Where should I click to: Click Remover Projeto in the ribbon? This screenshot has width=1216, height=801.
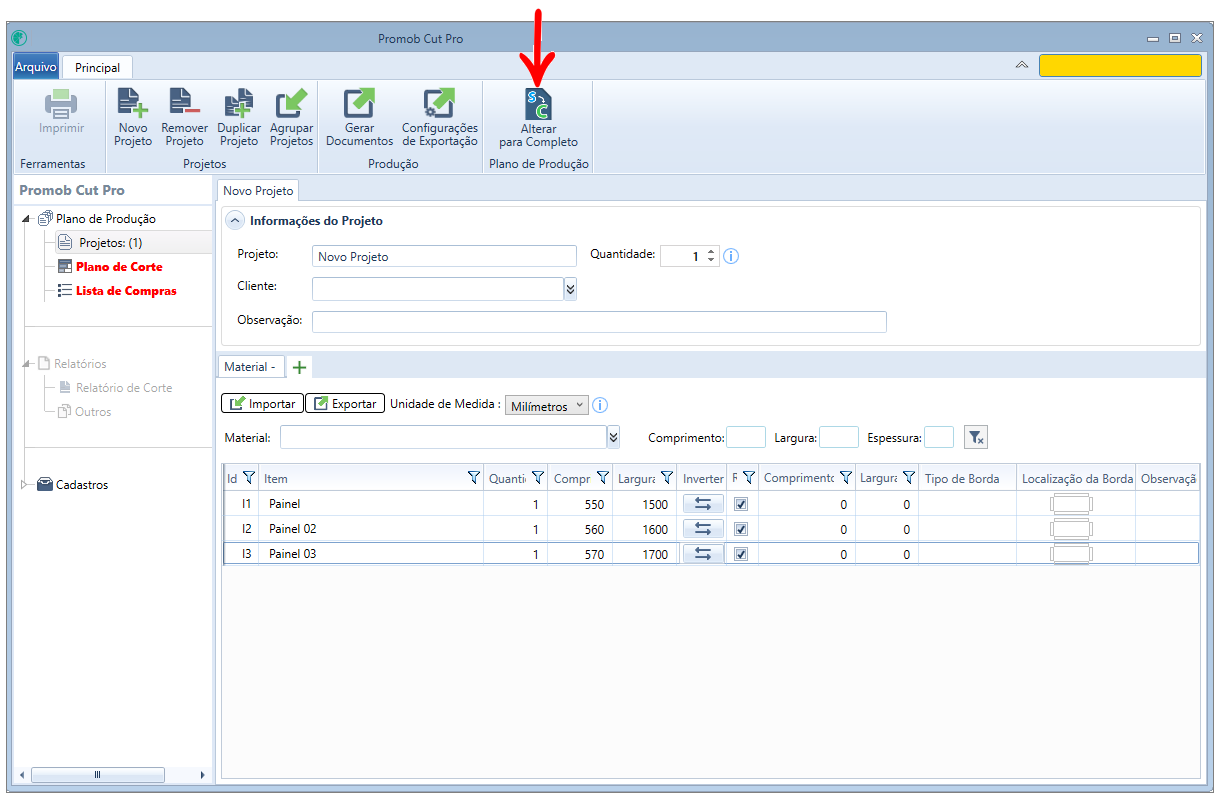pyautogui.click(x=185, y=117)
